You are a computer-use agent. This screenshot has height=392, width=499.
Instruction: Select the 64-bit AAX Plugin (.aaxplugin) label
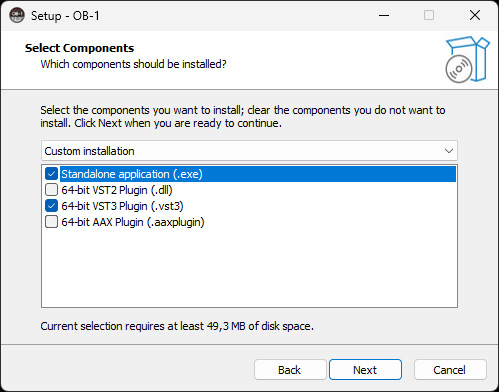pos(133,222)
